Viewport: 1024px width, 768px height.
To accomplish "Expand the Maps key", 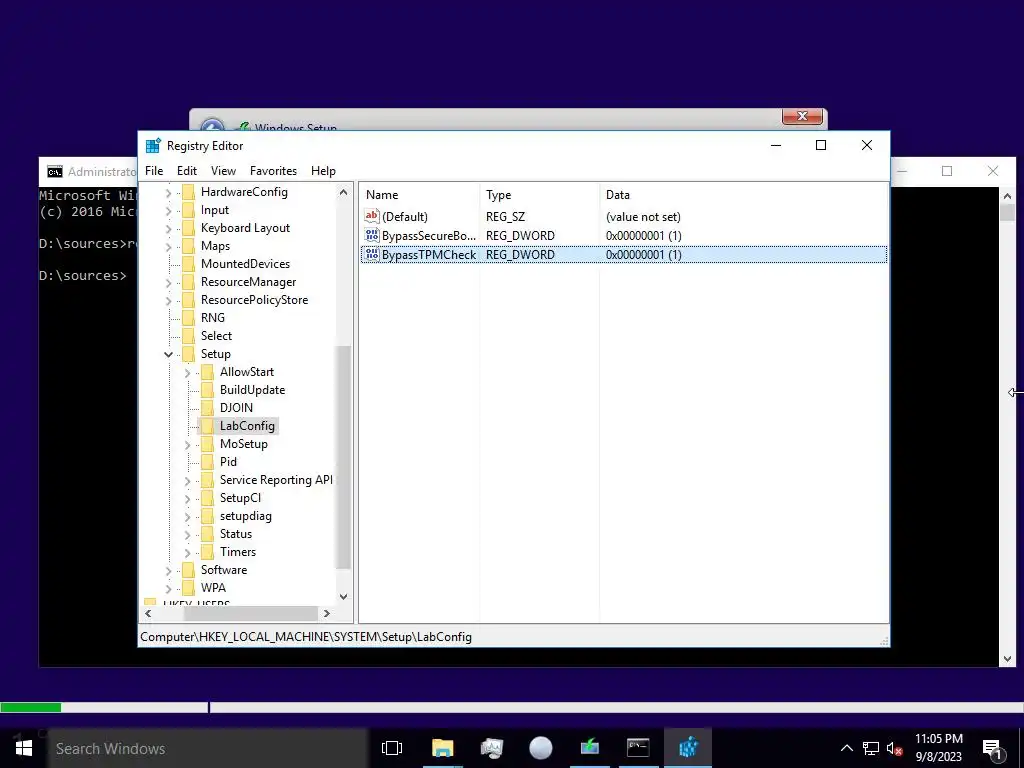I will pyautogui.click(x=168, y=246).
